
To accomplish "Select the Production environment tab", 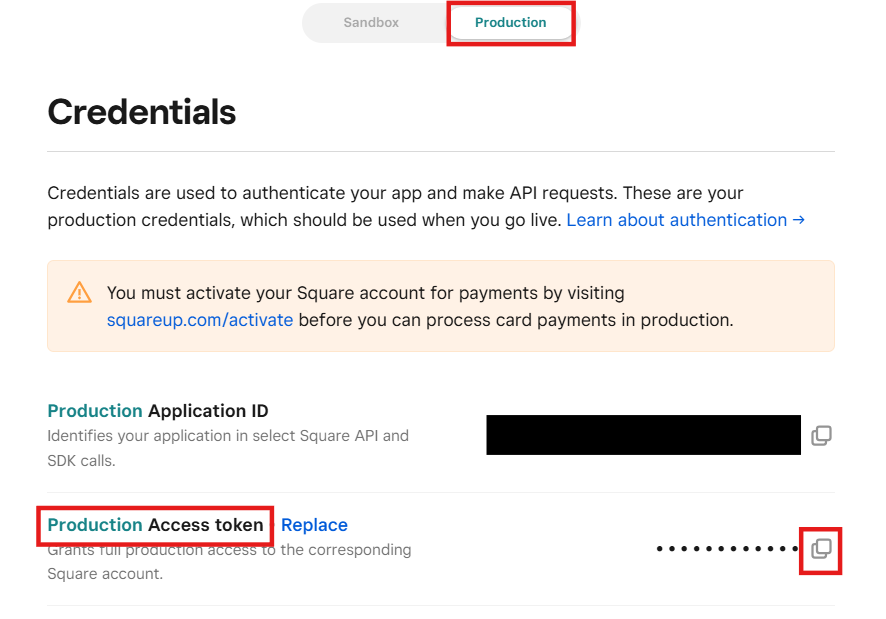I will point(510,22).
